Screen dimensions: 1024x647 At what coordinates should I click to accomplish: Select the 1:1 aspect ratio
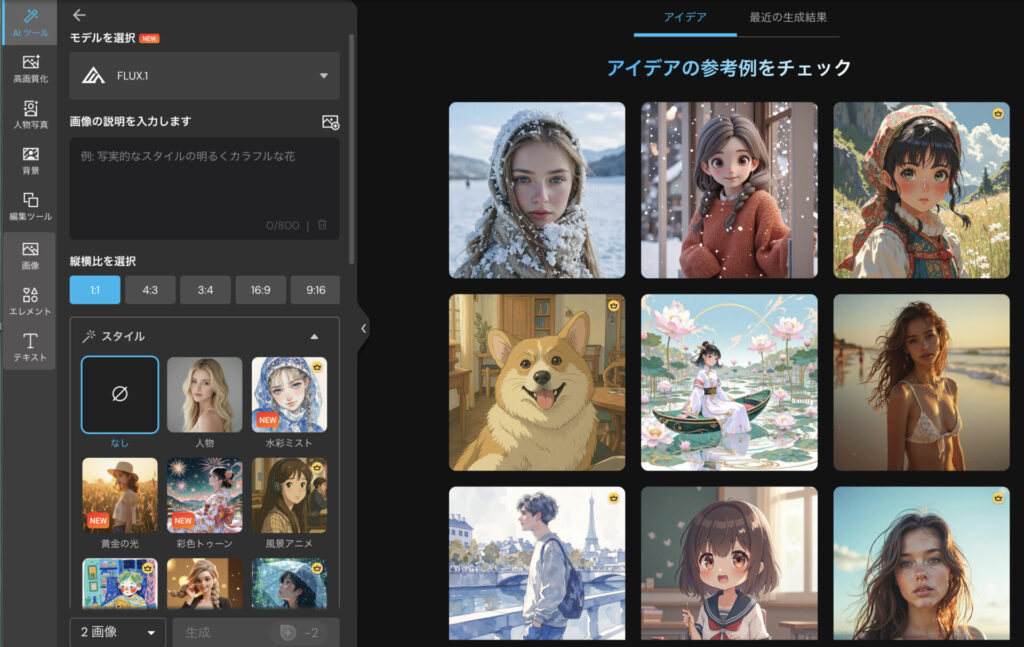95,290
